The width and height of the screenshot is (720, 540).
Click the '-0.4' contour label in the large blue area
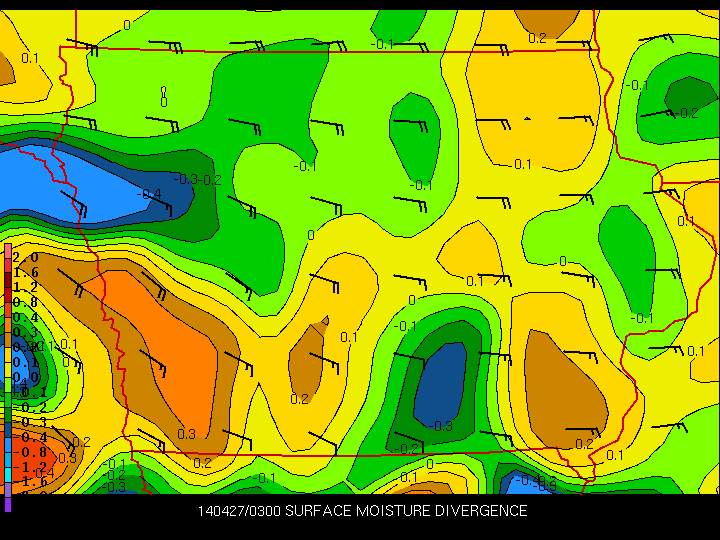148,194
